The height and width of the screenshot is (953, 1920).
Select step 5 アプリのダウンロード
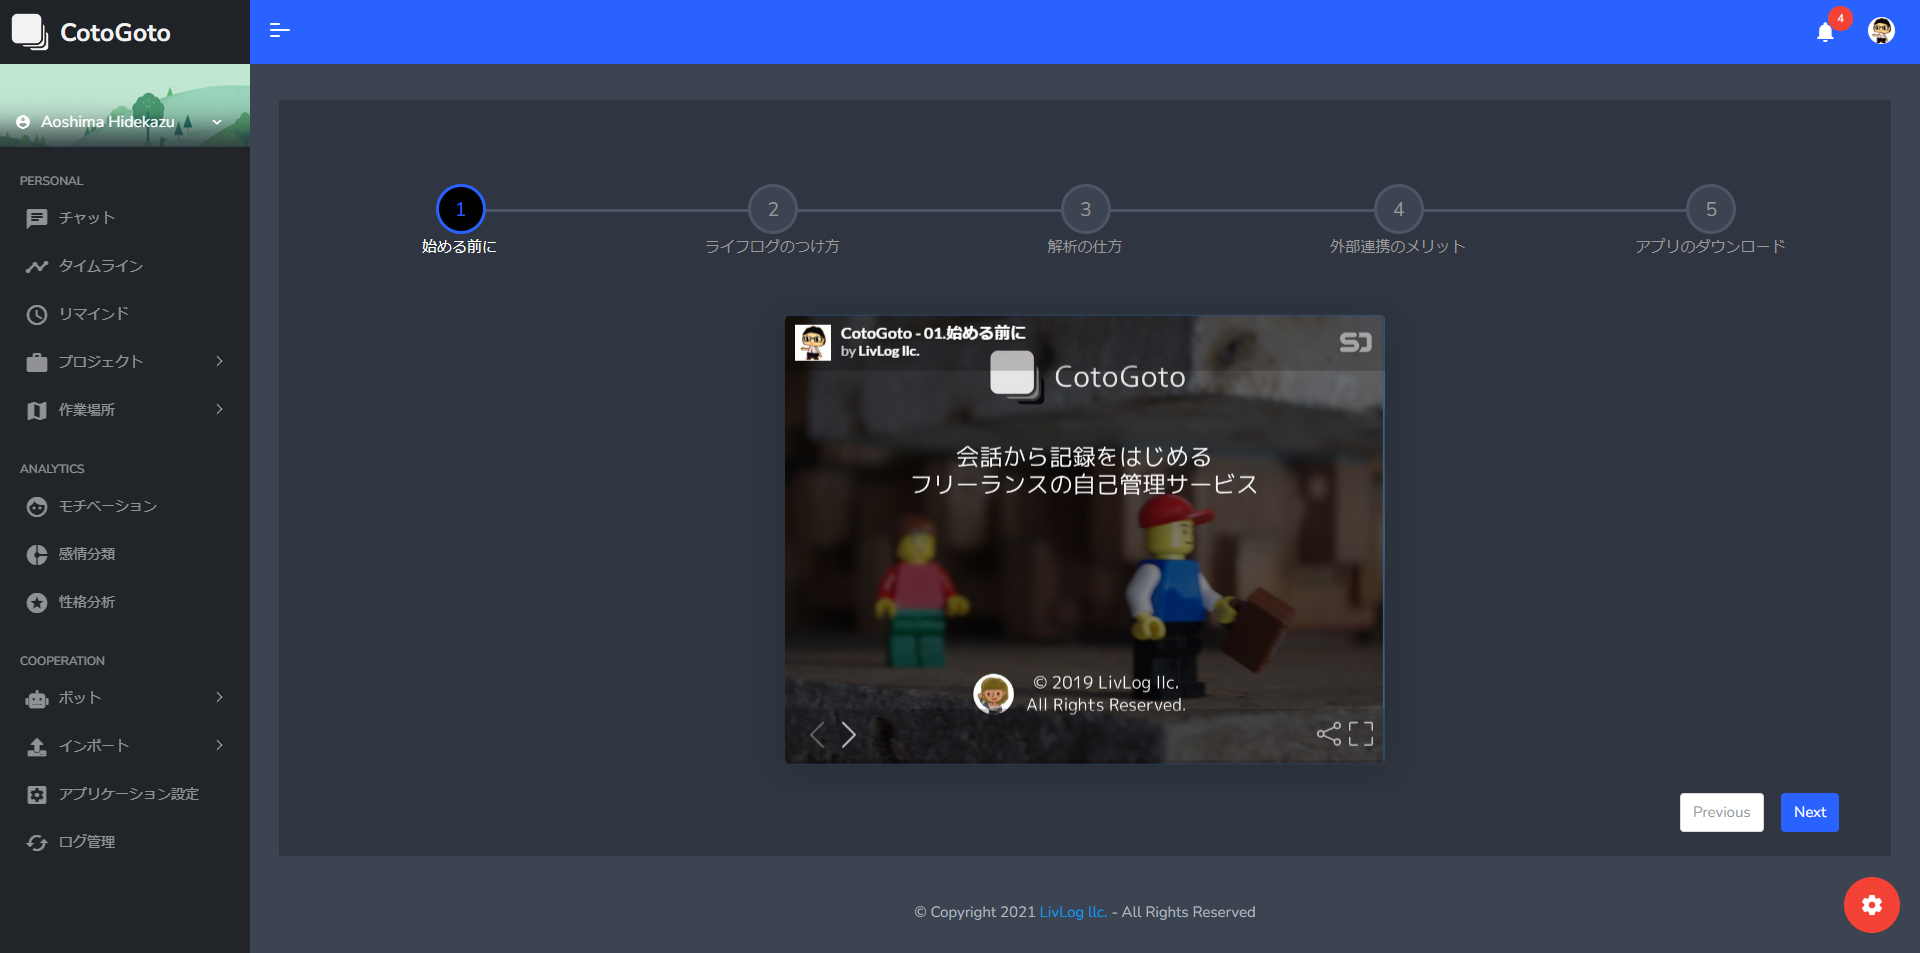(1711, 210)
